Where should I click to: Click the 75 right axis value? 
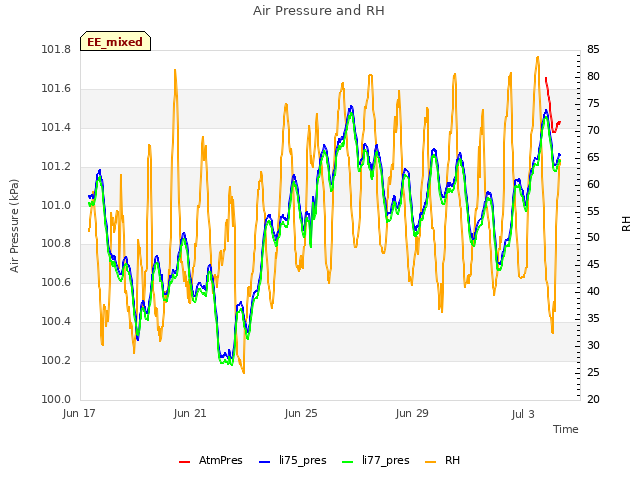(x=593, y=104)
